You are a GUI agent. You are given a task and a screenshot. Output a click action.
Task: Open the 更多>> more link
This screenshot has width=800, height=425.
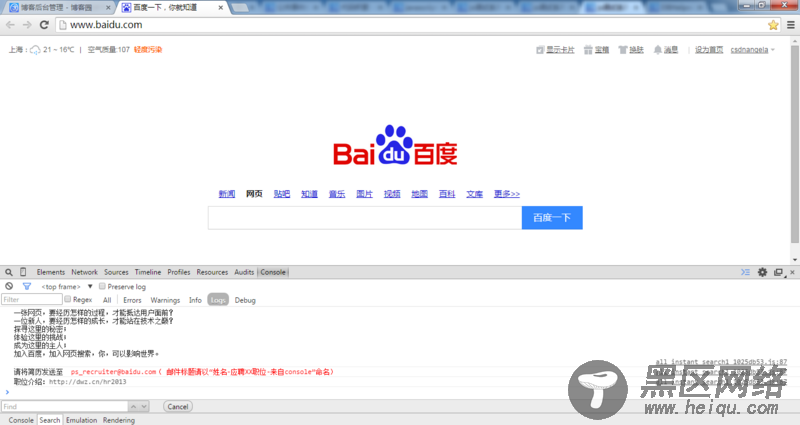pos(507,194)
